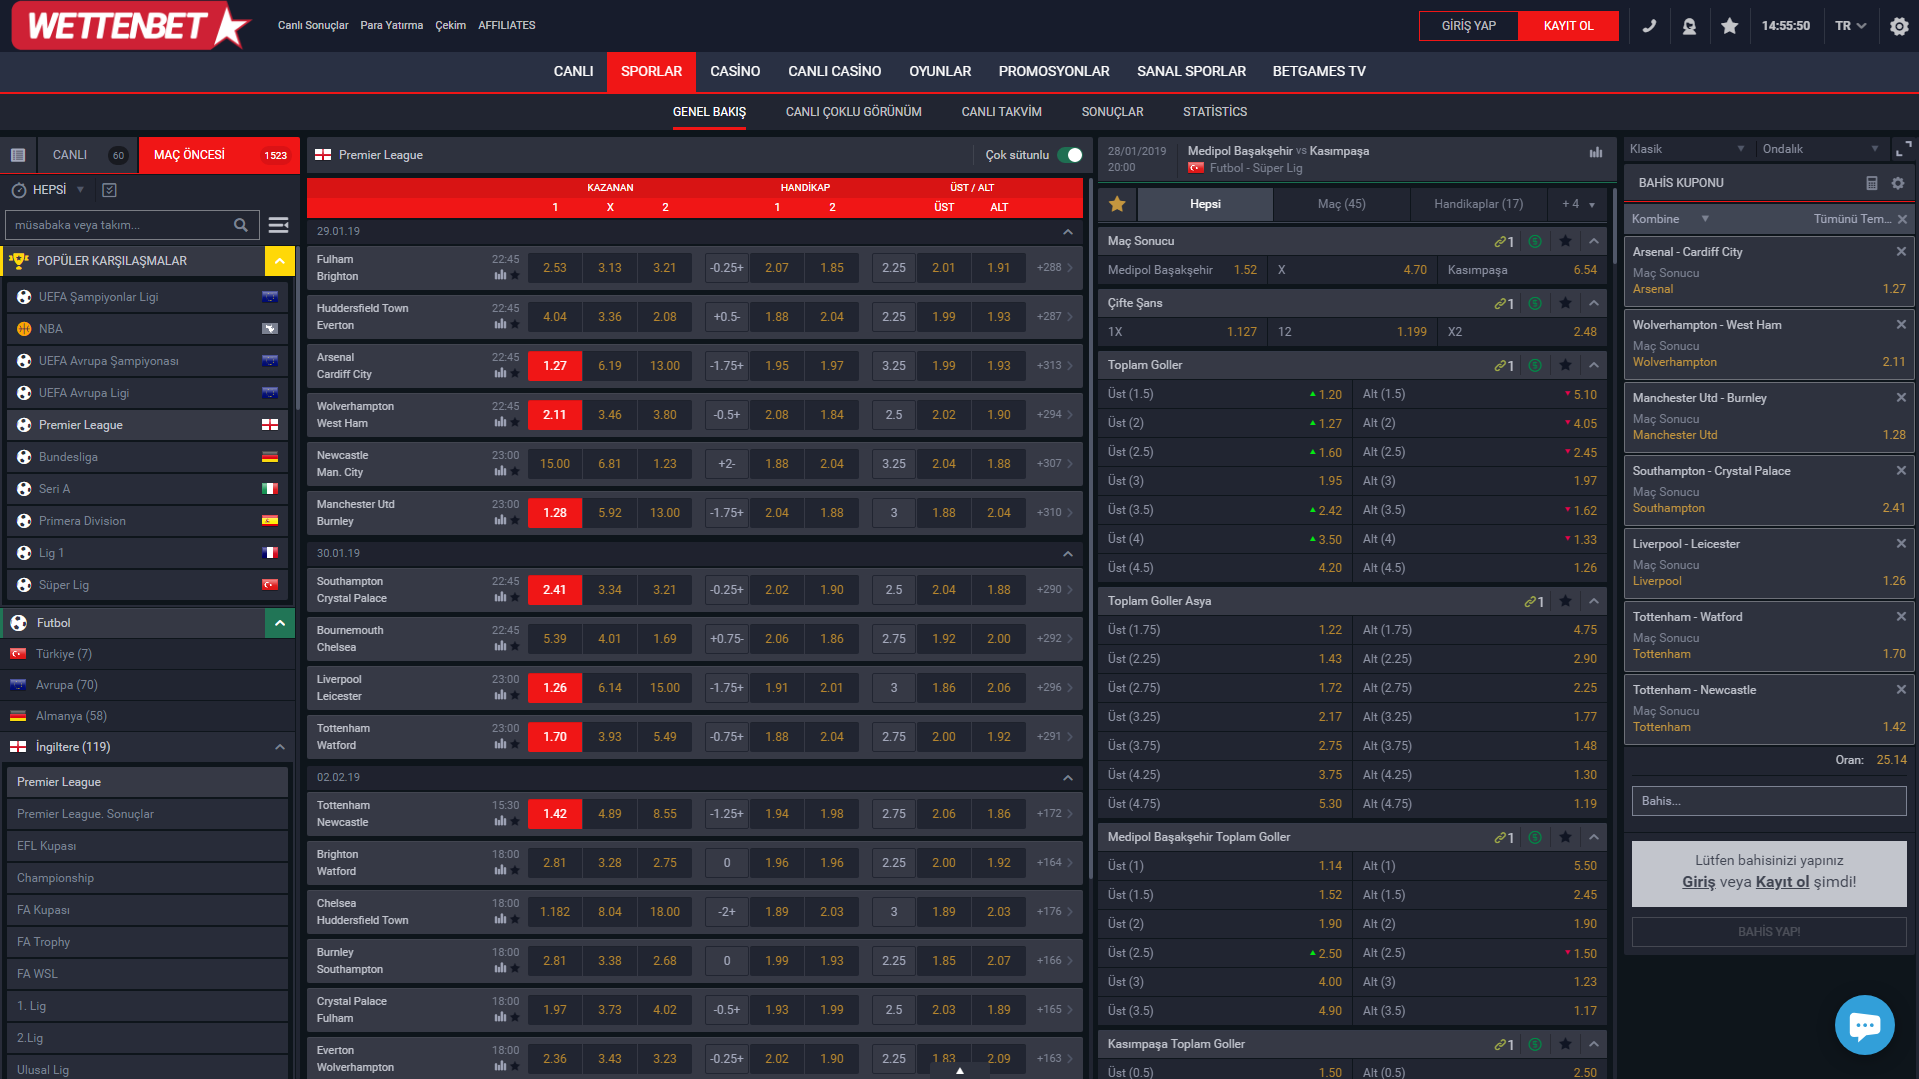Screen dimensions: 1919x1079
Task: Click the phone contact icon in header
Action: 1649,26
